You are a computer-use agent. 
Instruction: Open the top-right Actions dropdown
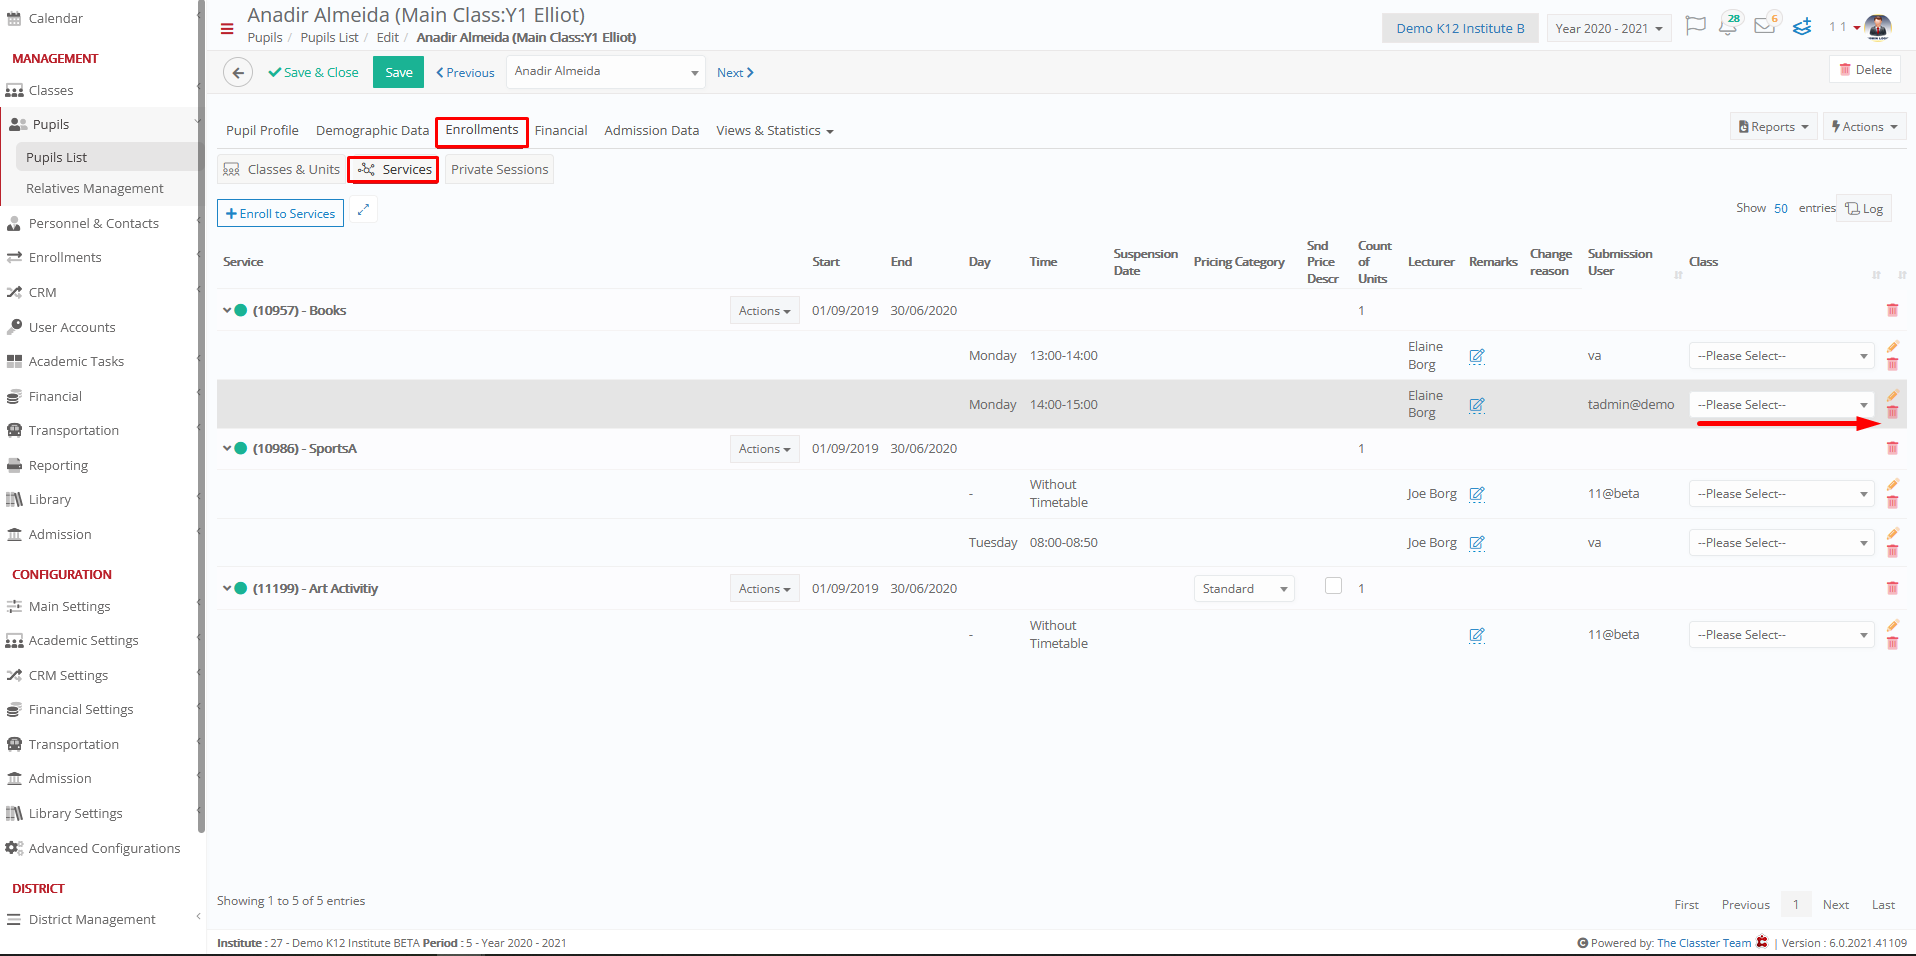(x=1864, y=127)
